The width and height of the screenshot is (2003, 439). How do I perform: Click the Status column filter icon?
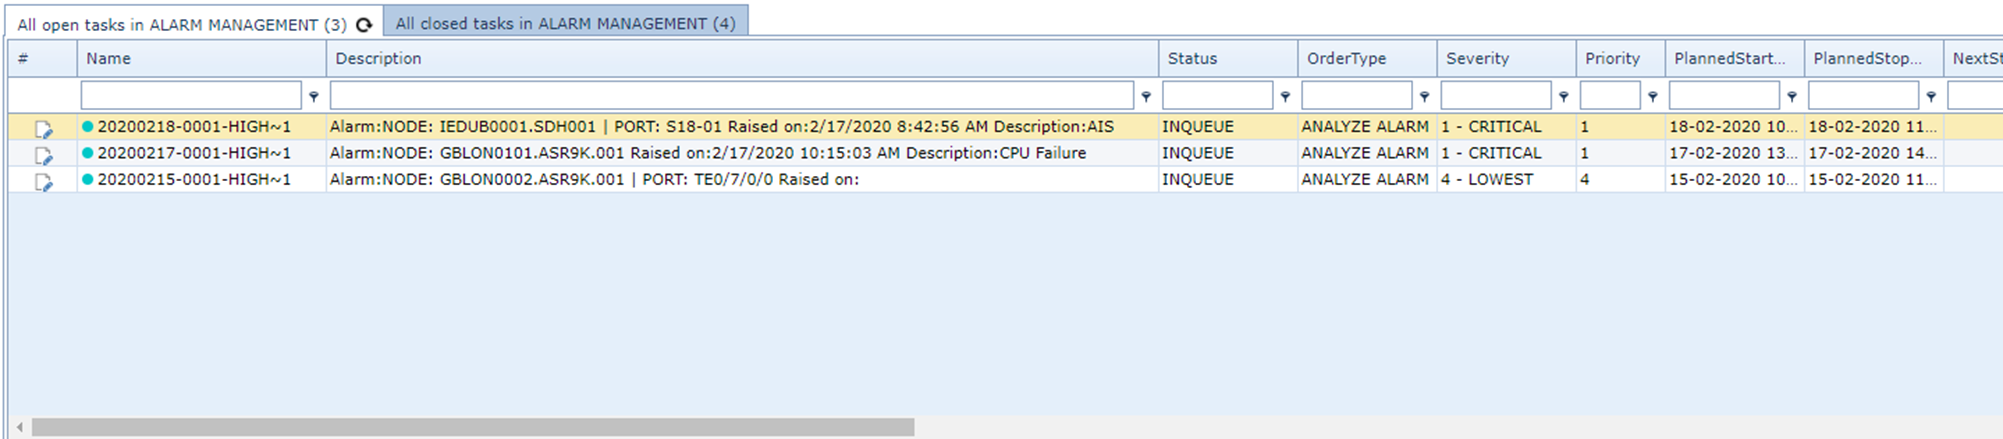coord(1285,97)
